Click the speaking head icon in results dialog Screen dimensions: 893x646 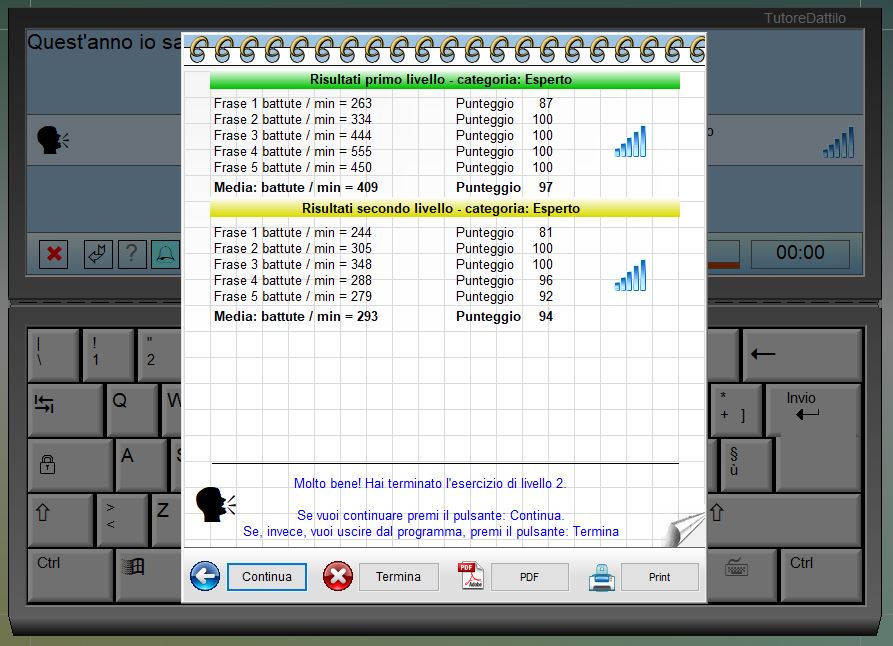[215, 503]
